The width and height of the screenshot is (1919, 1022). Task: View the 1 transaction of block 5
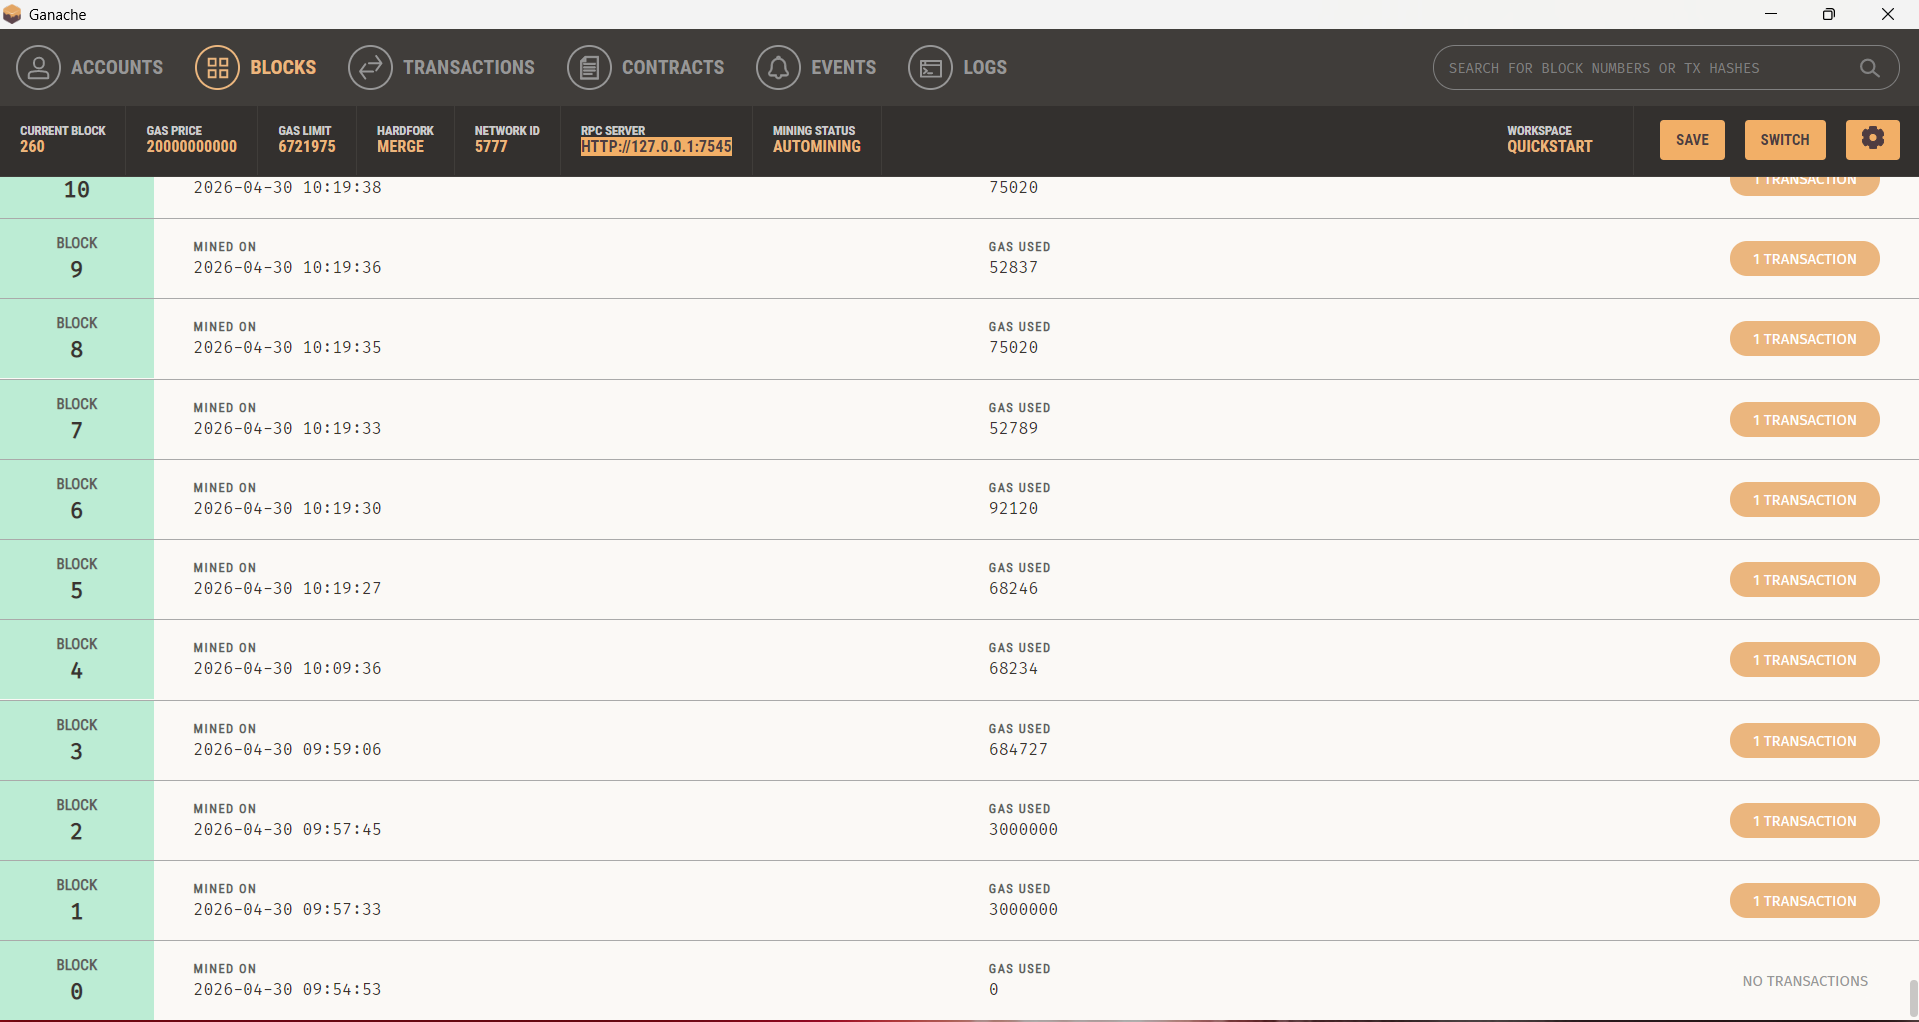click(x=1804, y=580)
